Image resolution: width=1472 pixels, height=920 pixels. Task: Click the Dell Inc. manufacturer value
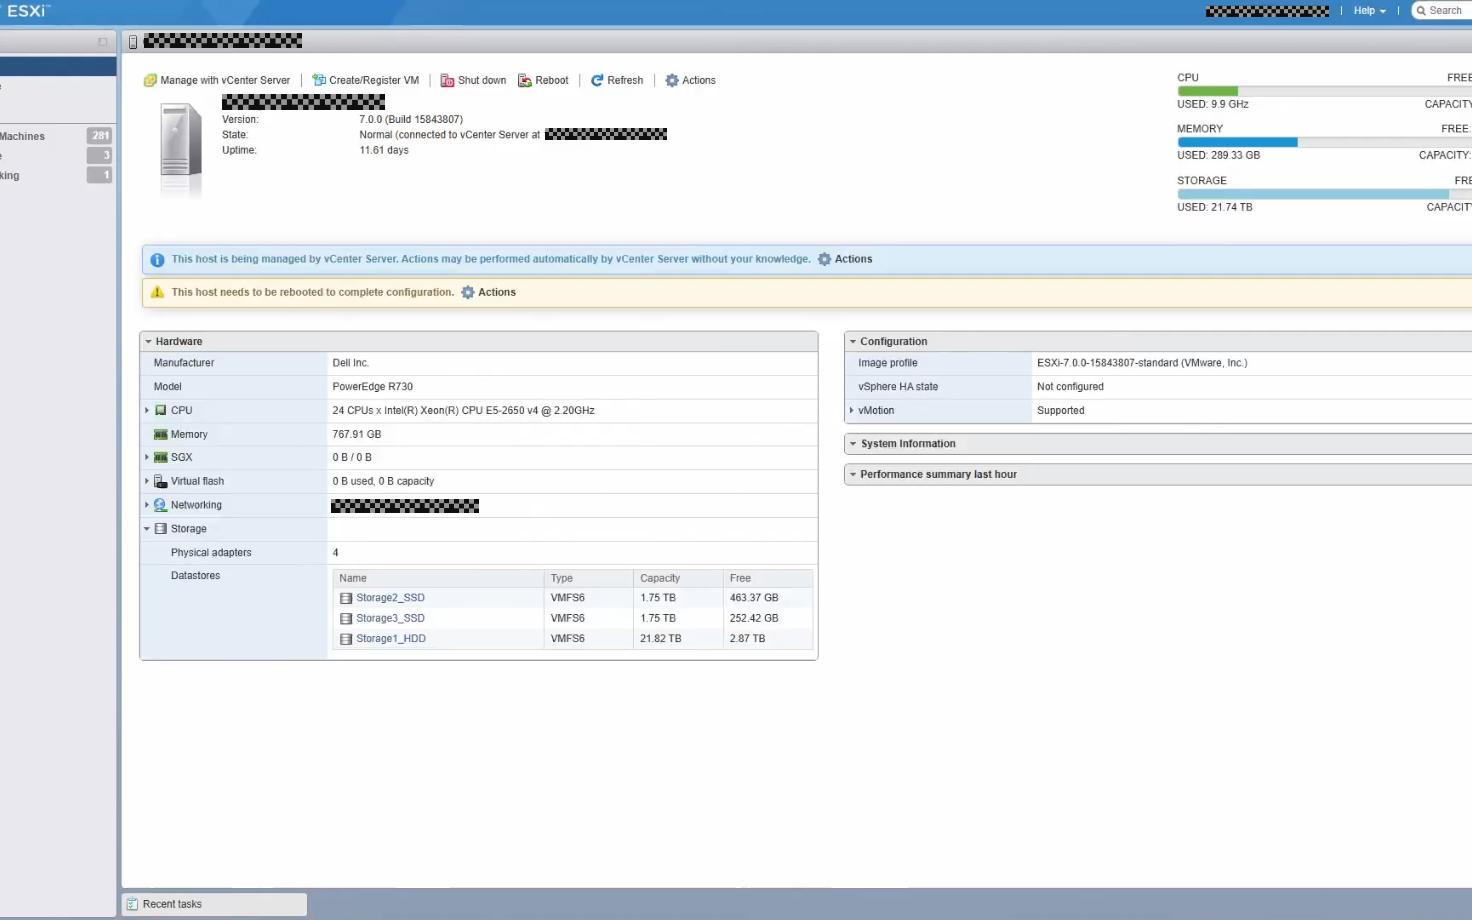pyautogui.click(x=350, y=363)
